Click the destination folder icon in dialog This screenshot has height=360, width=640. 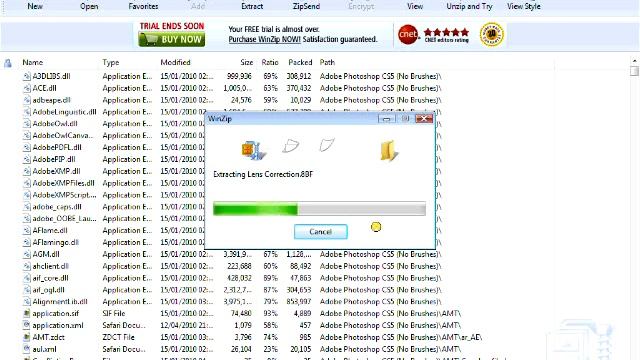point(388,151)
